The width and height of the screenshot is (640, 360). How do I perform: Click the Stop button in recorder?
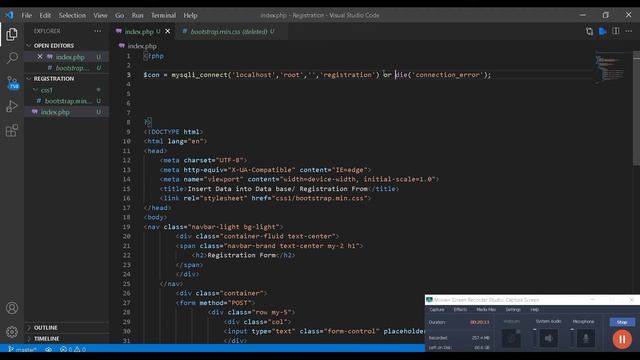coord(622,322)
